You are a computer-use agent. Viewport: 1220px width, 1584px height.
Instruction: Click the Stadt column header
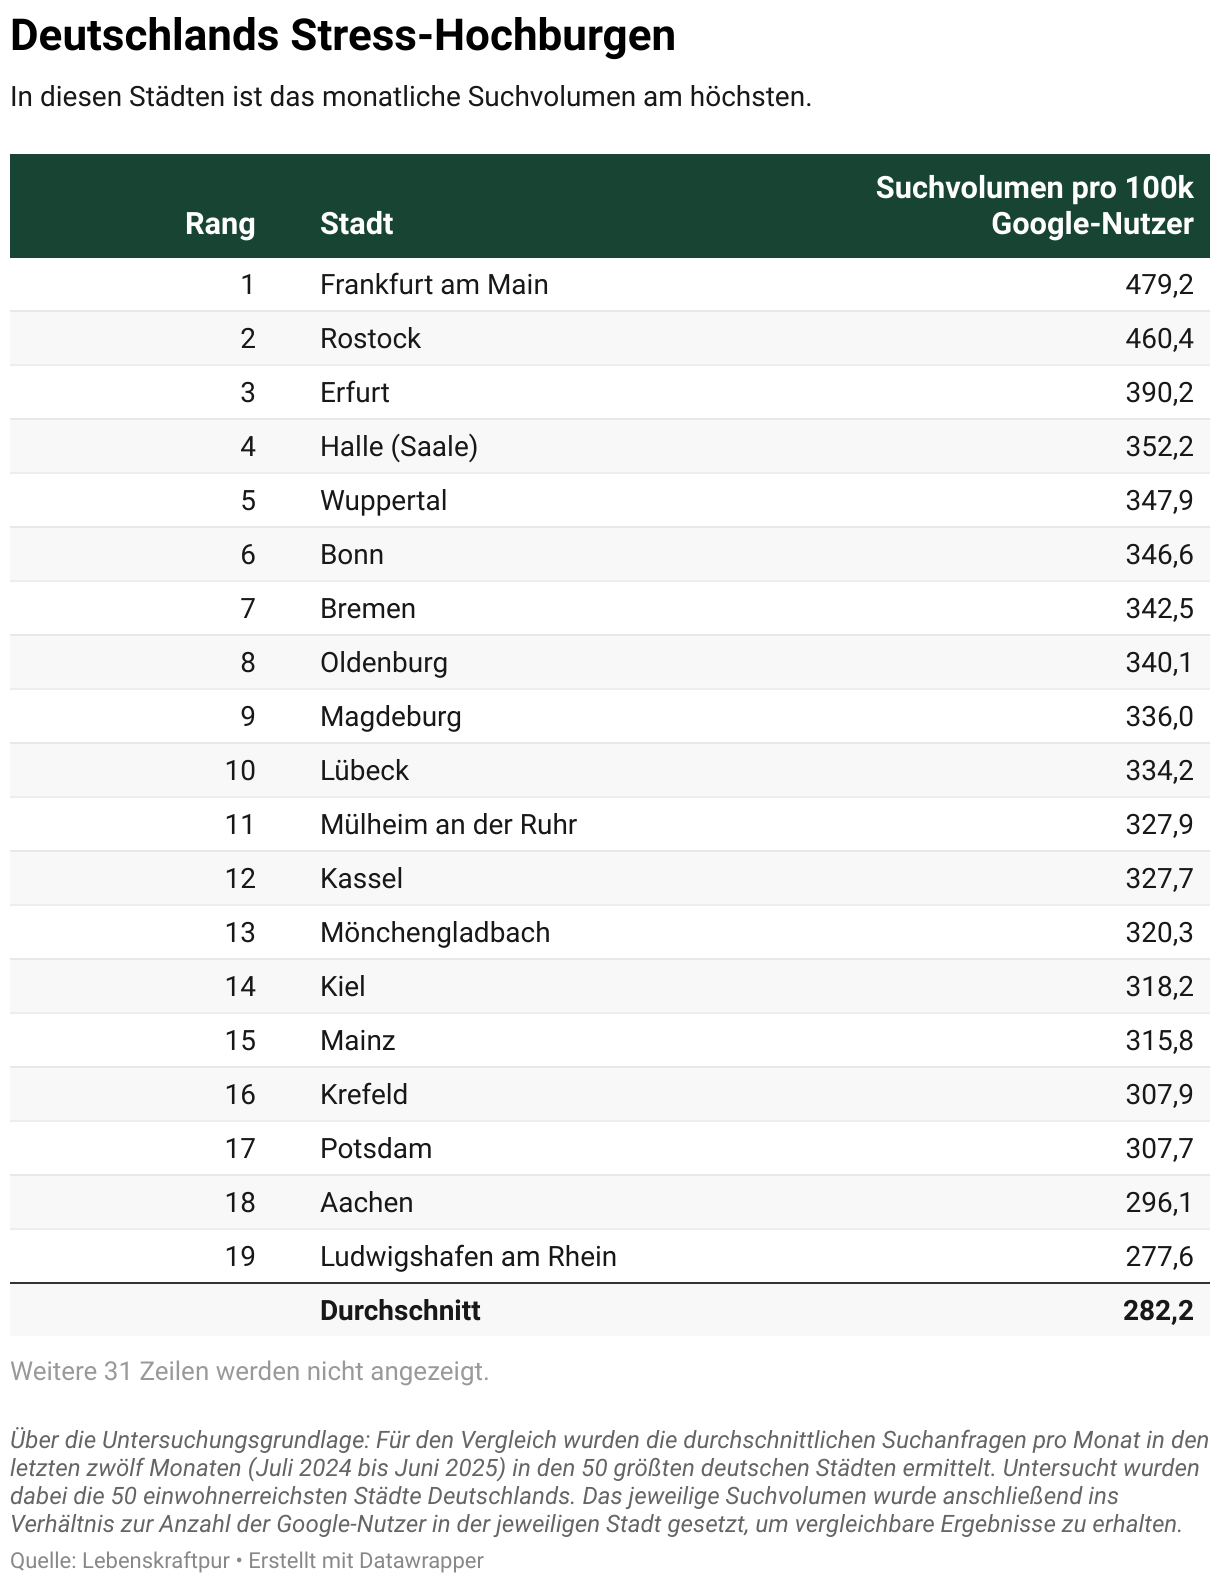[x=356, y=223]
